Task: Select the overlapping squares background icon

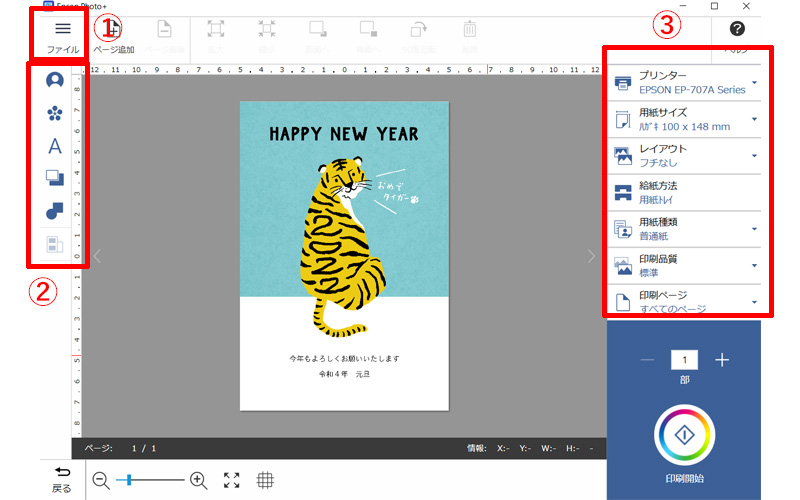Action: (55, 178)
